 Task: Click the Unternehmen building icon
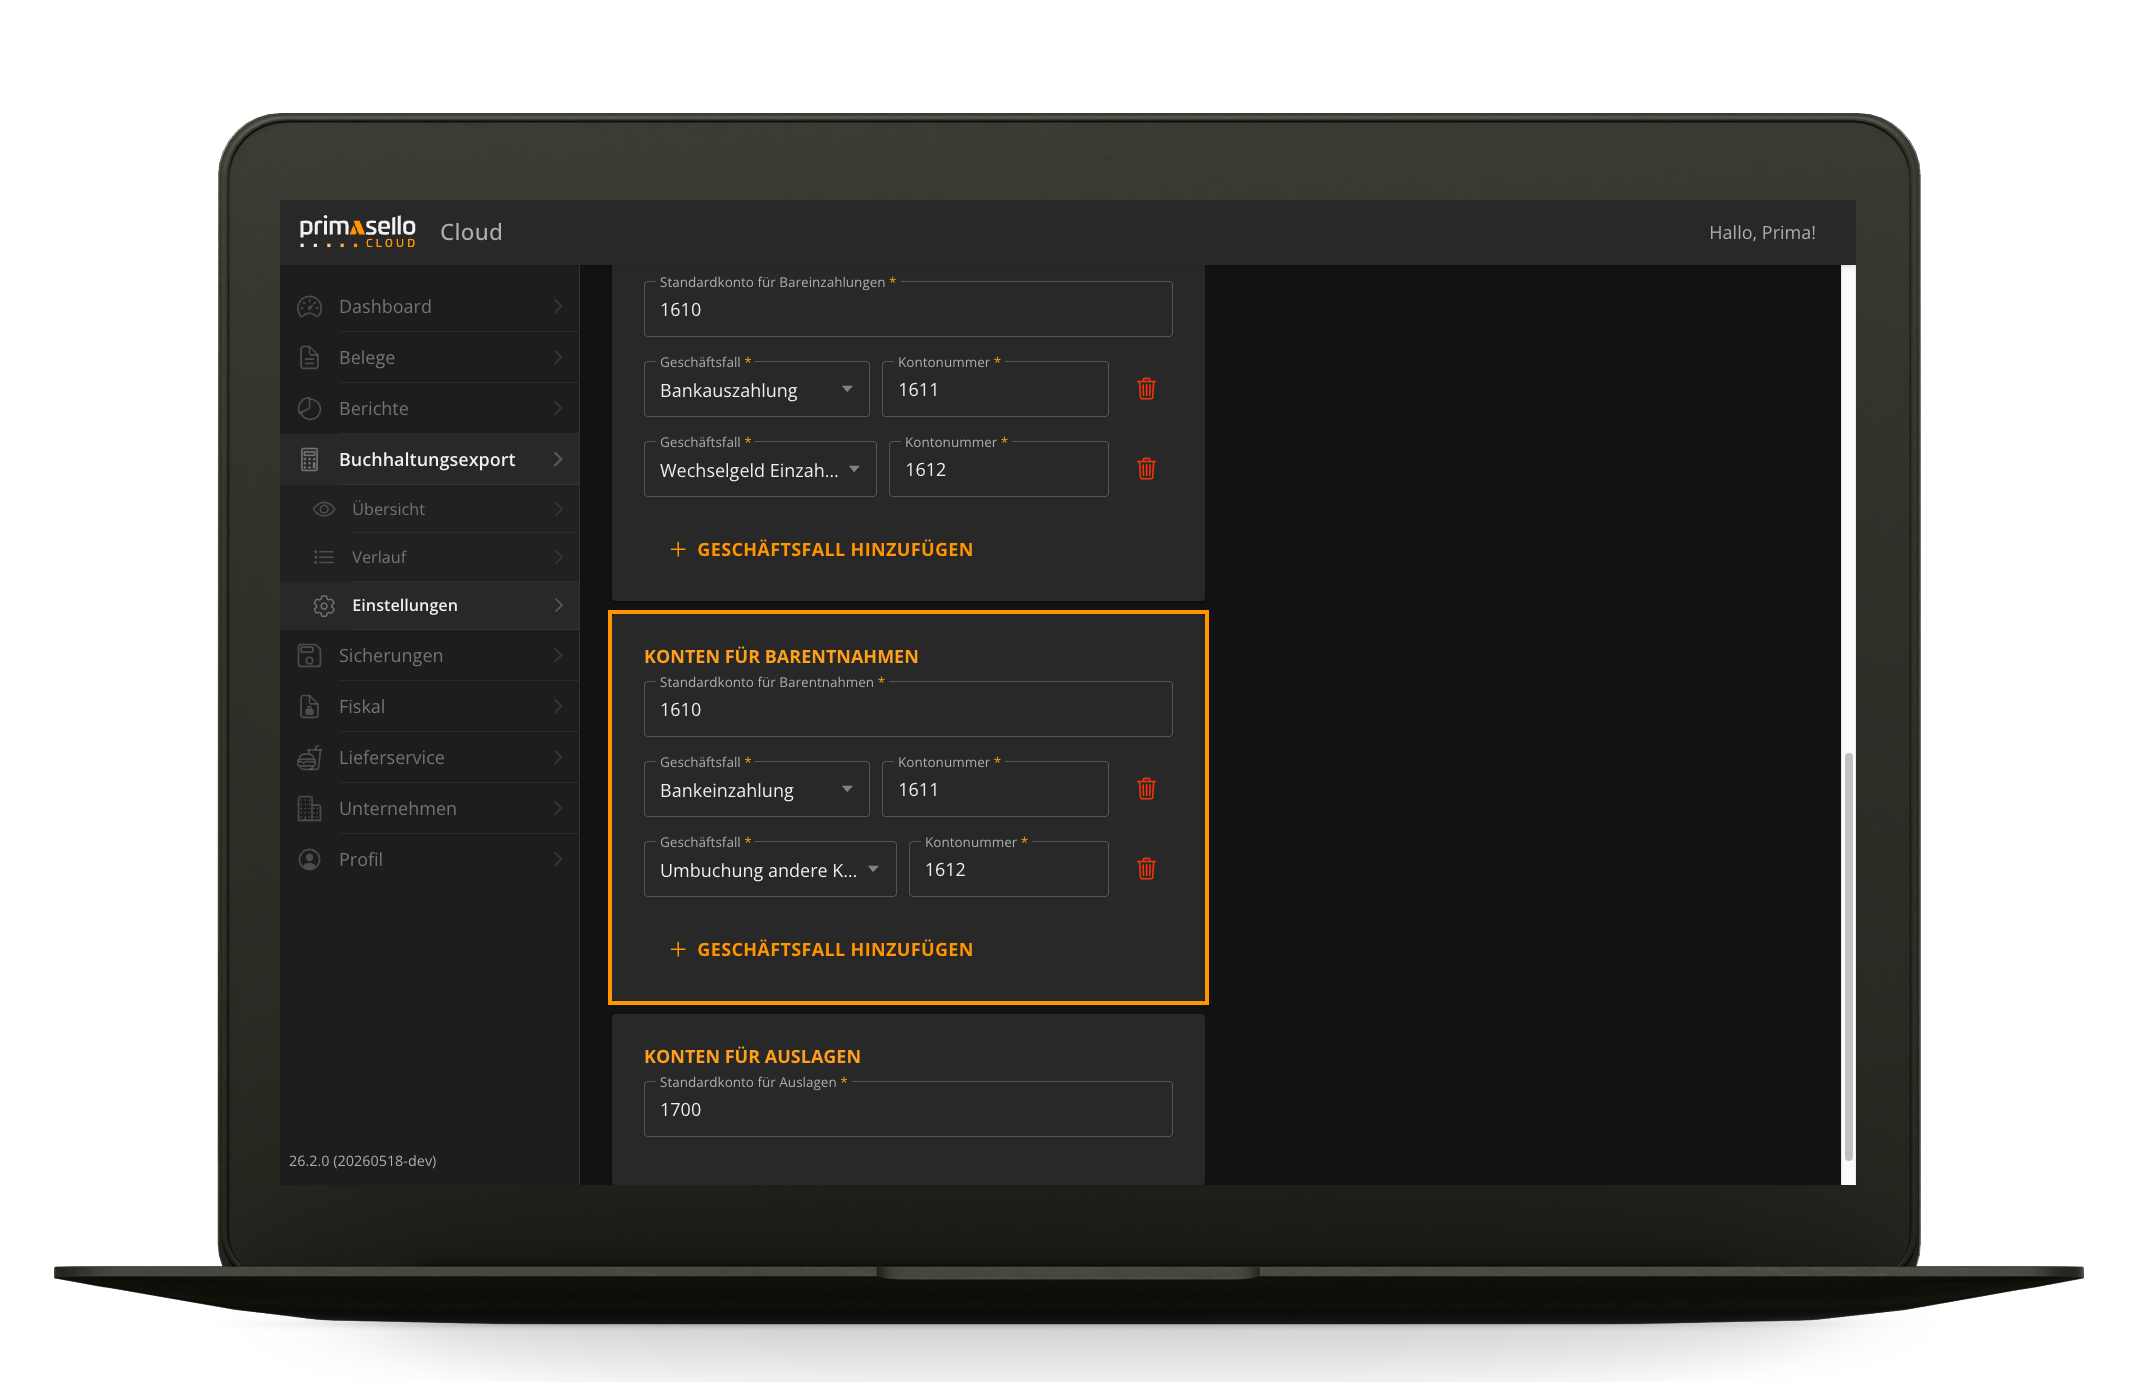tap(310, 809)
